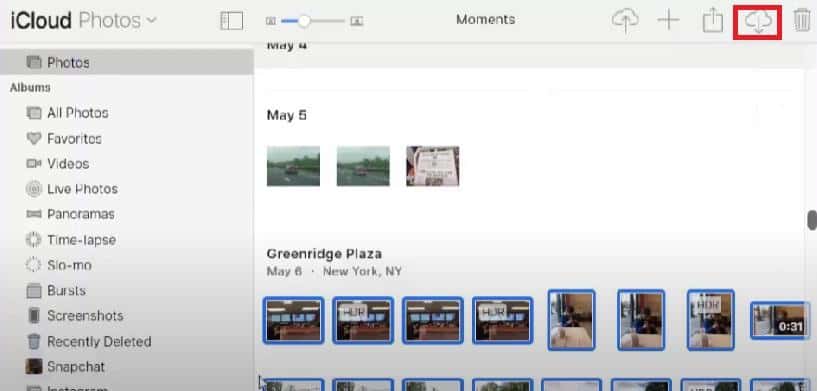This screenshot has width=817, height=391.
Task: Open the Live Photos album
Action: pyautogui.click(x=82, y=189)
